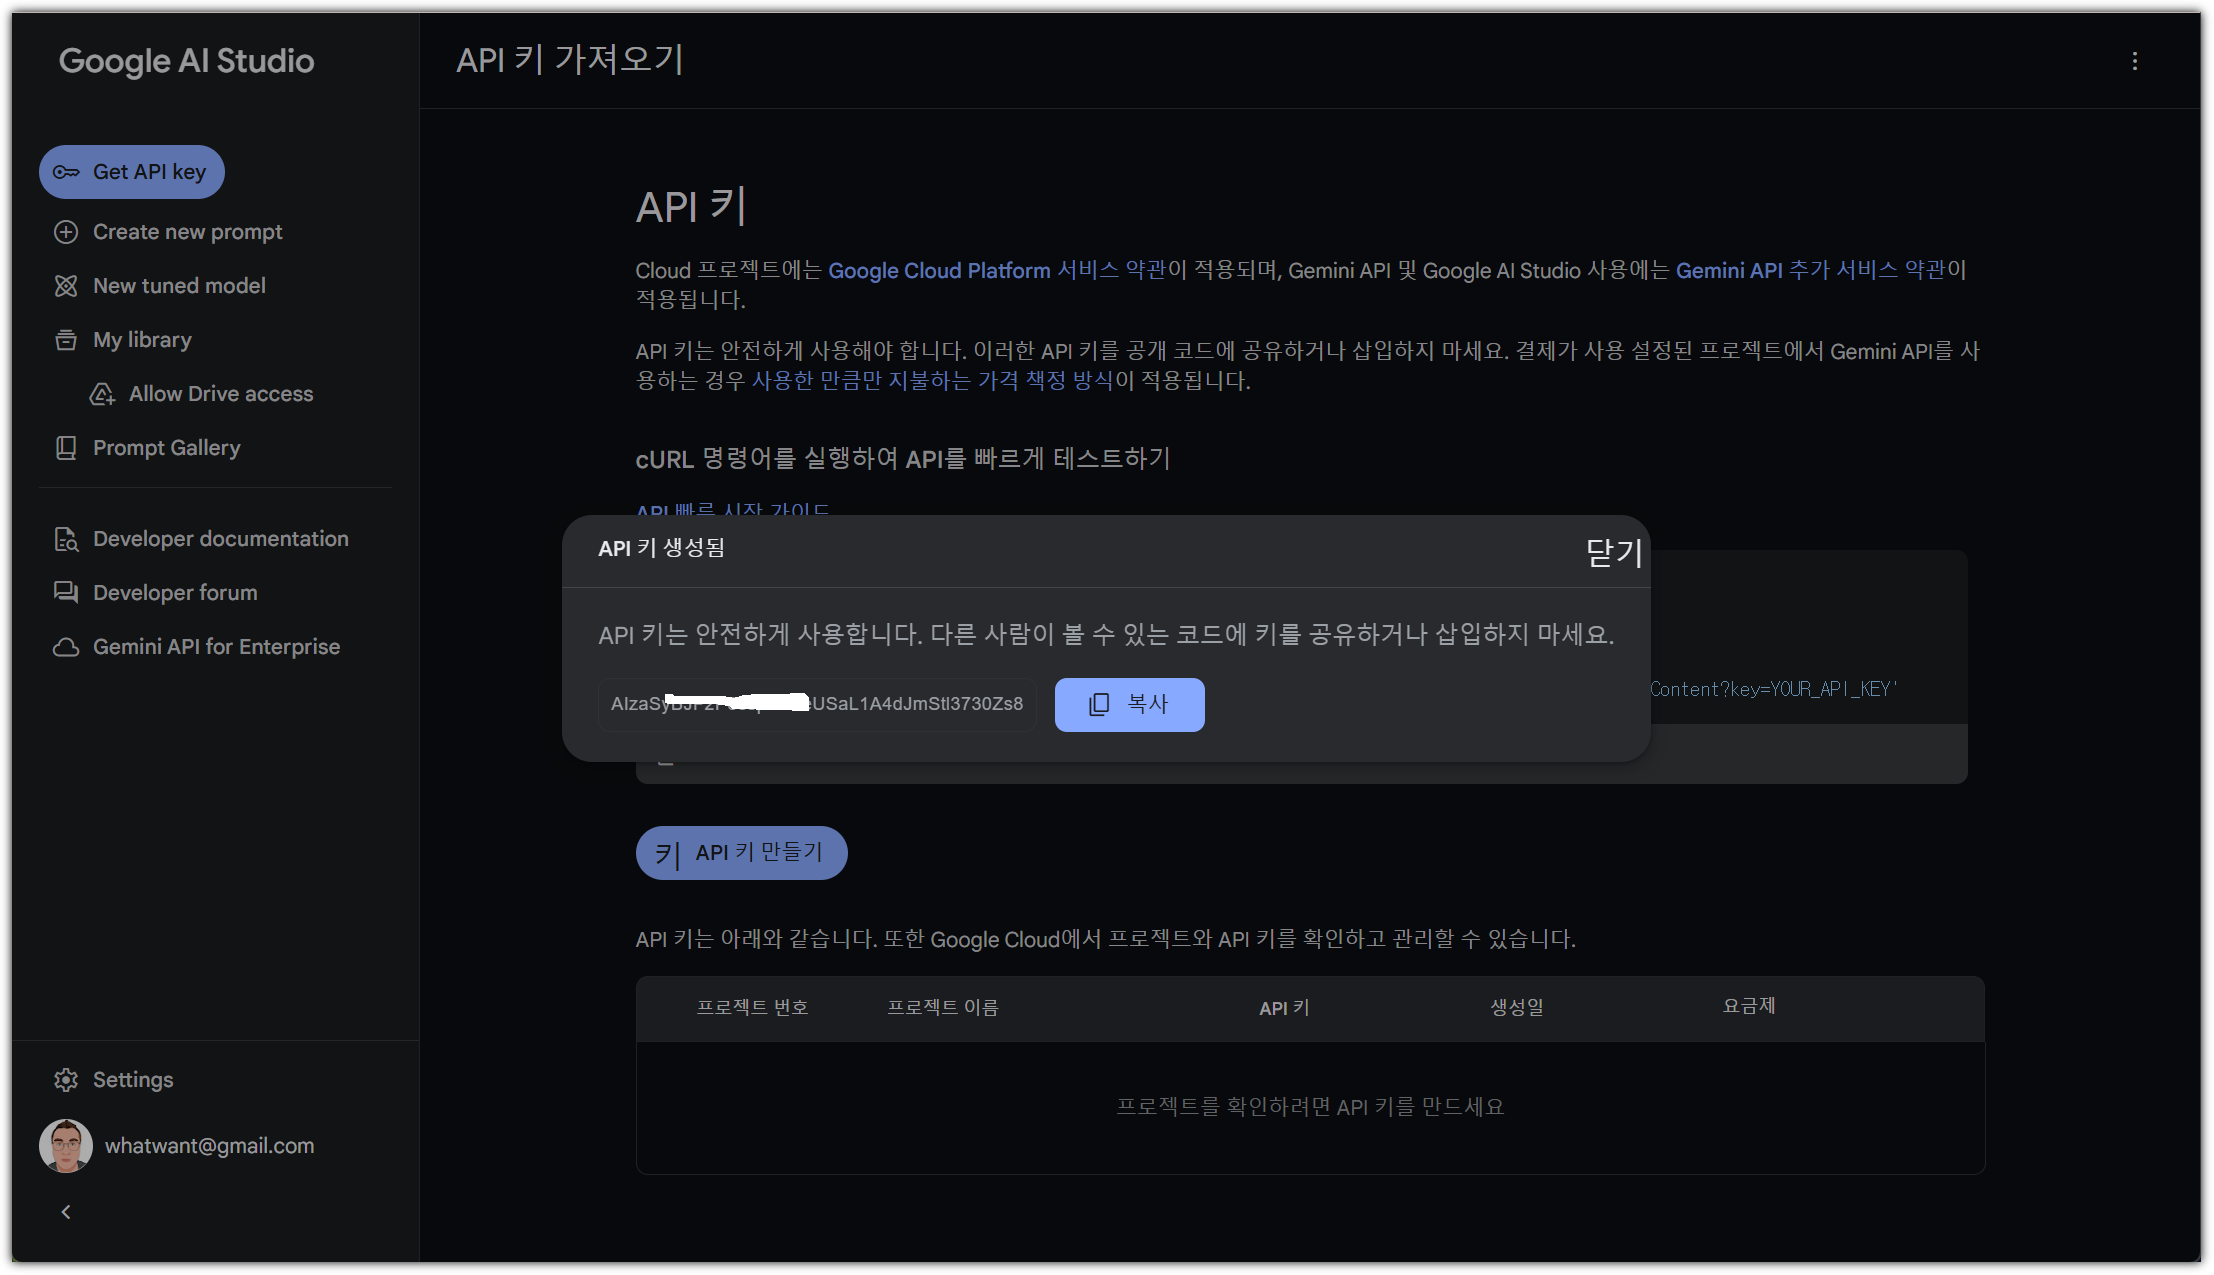Open the three-dot menu at top right
2214x1275 pixels.
click(x=2135, y=61)
